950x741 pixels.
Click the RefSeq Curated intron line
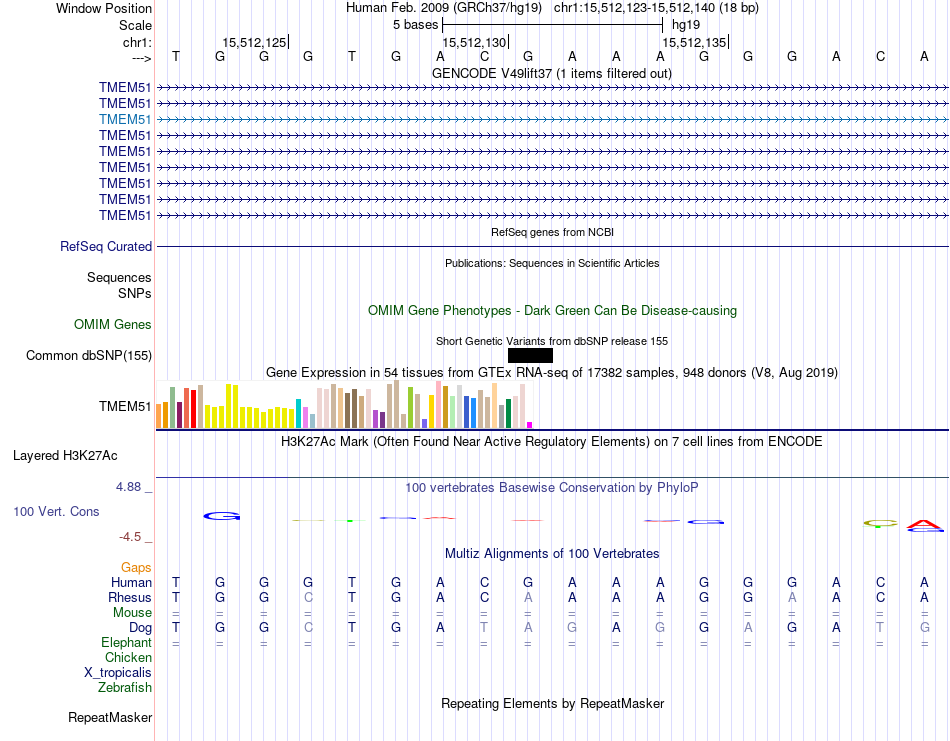point(553,247)
